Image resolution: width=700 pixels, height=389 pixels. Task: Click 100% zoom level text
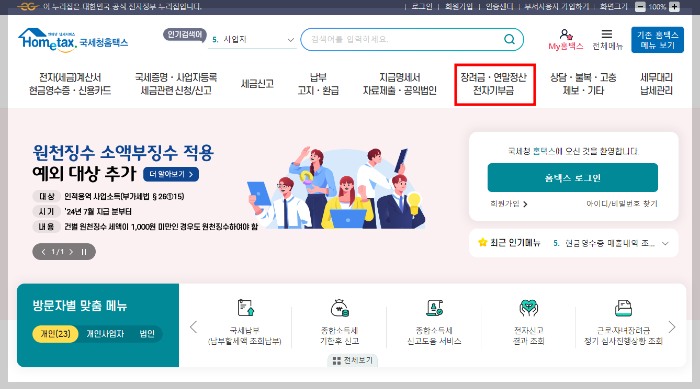click(657, 7)
